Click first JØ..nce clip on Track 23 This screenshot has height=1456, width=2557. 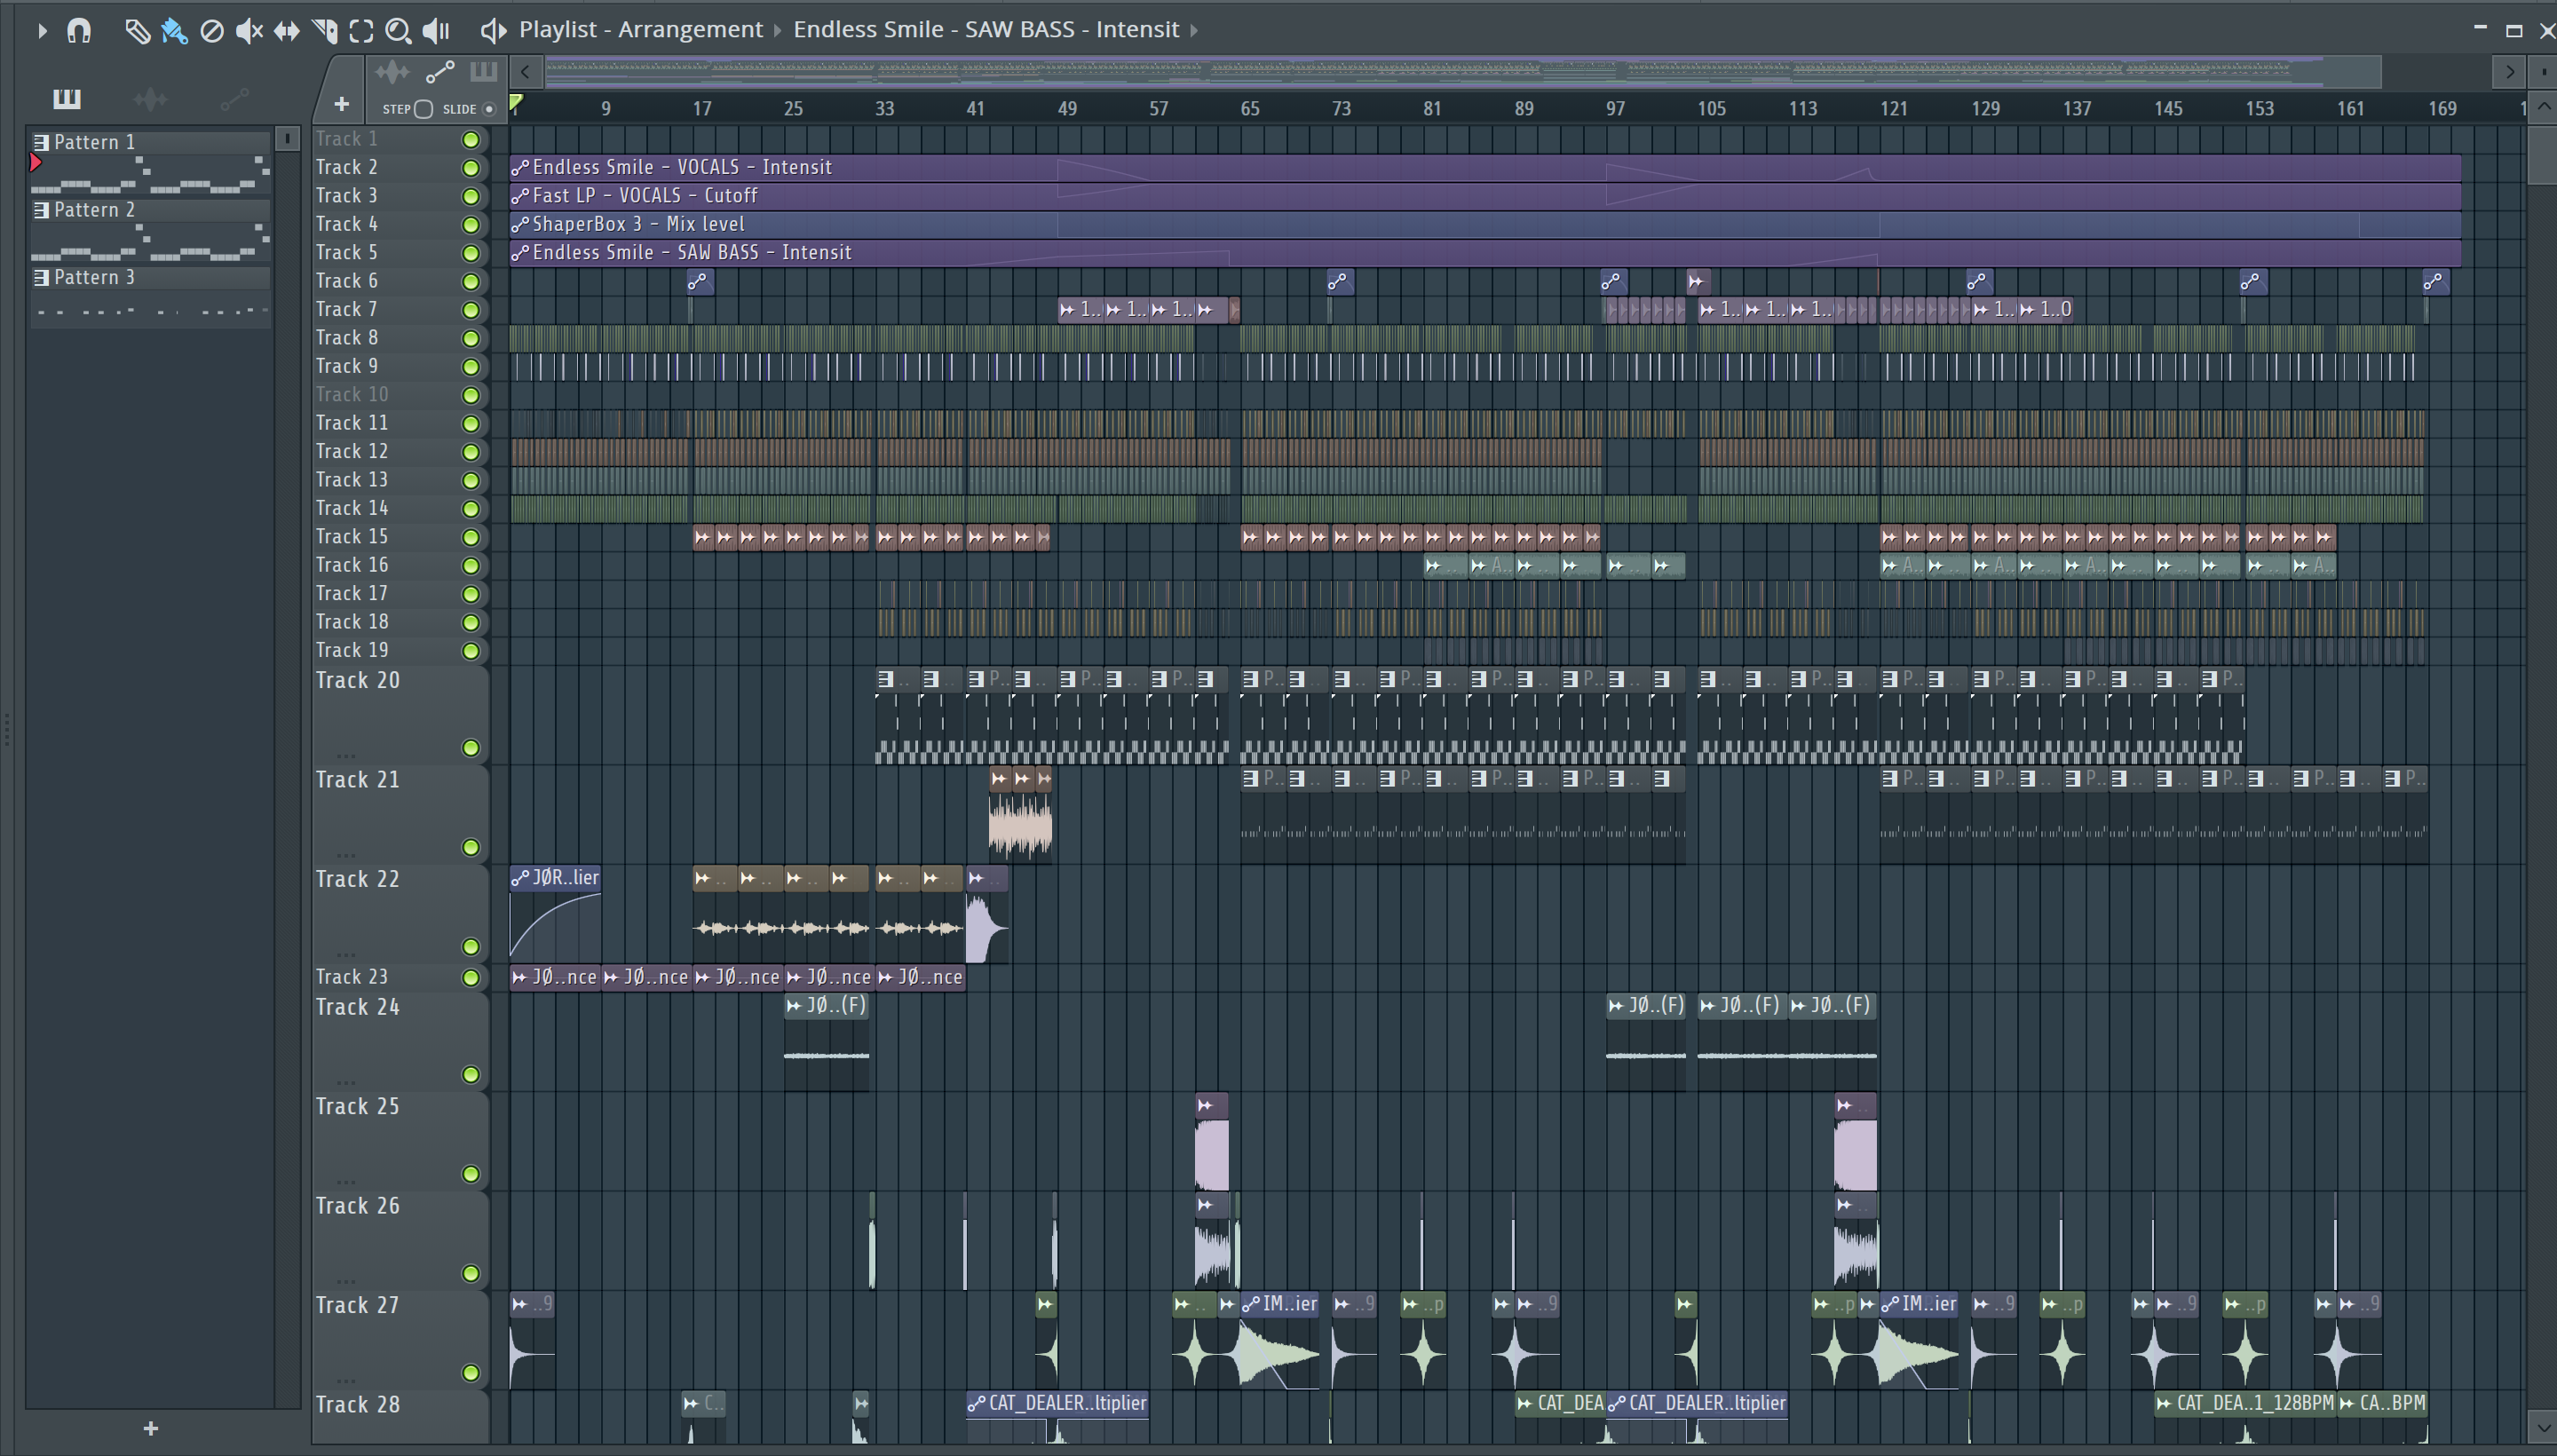555,977
